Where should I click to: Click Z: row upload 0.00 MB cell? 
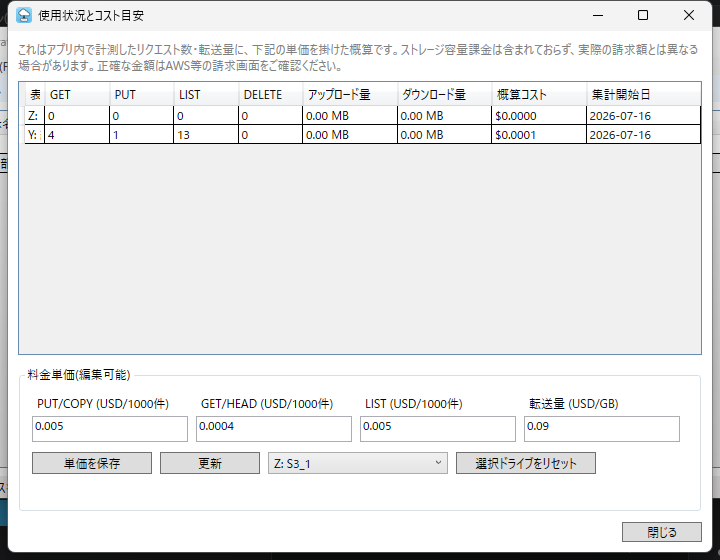tap(350, 116)
